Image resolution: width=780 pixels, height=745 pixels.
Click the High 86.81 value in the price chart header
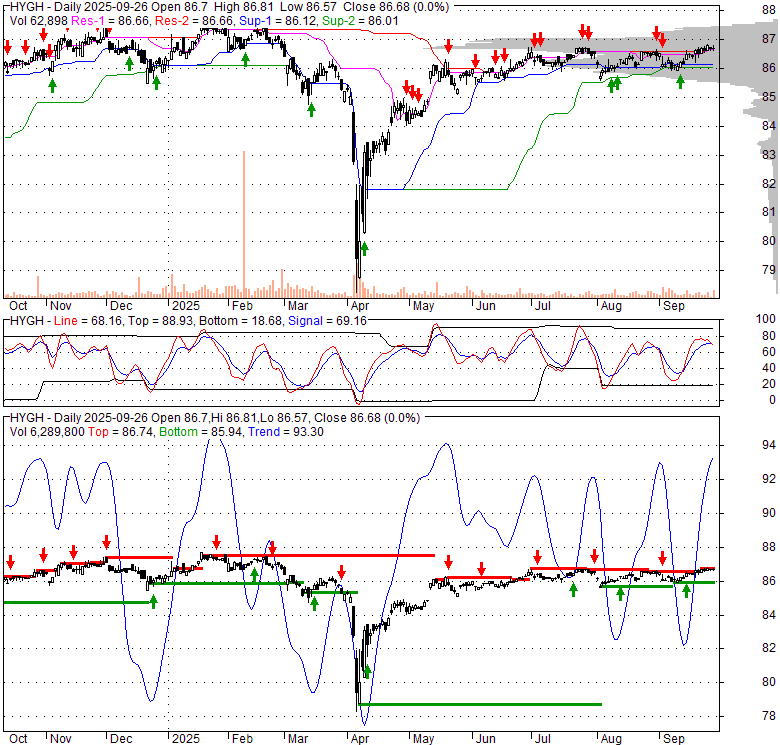pos(244,7)
